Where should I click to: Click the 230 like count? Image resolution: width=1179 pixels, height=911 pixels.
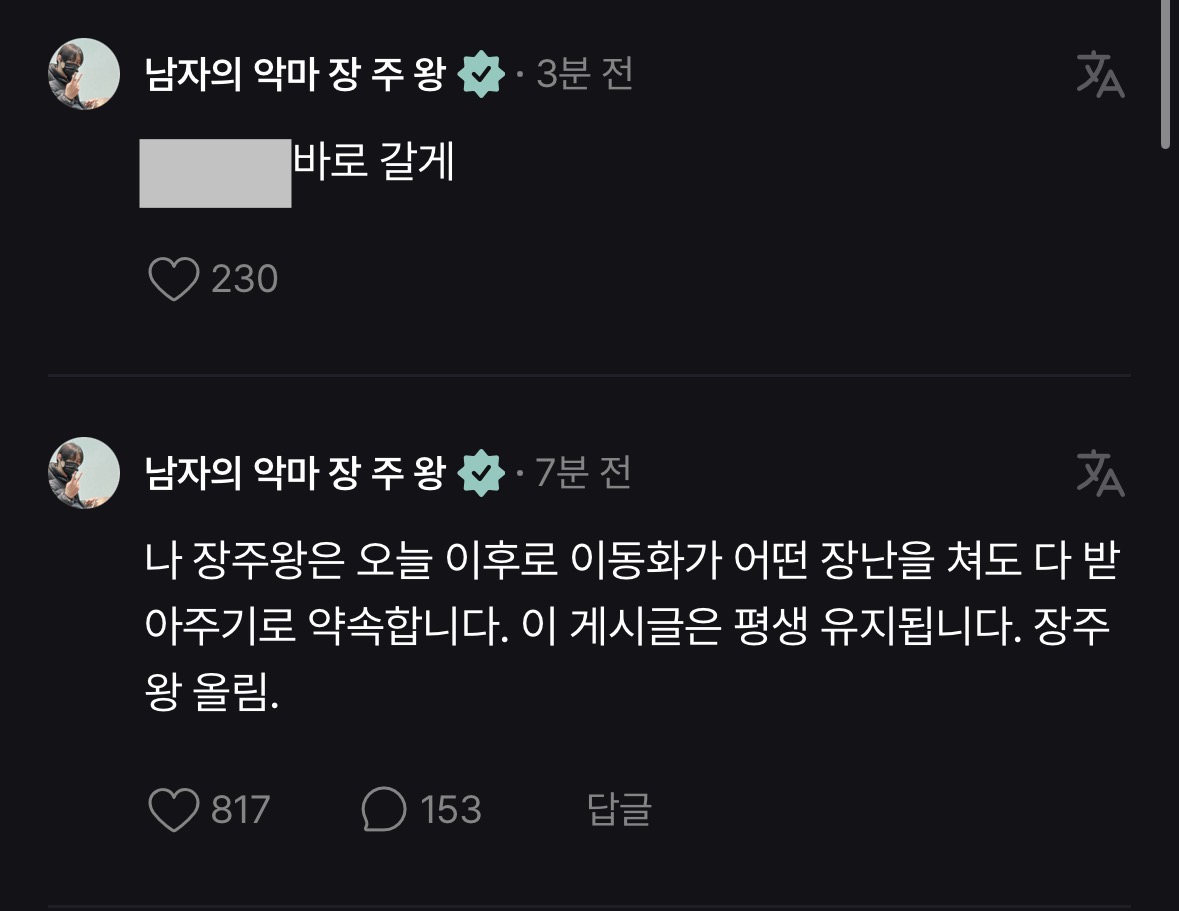244,279
